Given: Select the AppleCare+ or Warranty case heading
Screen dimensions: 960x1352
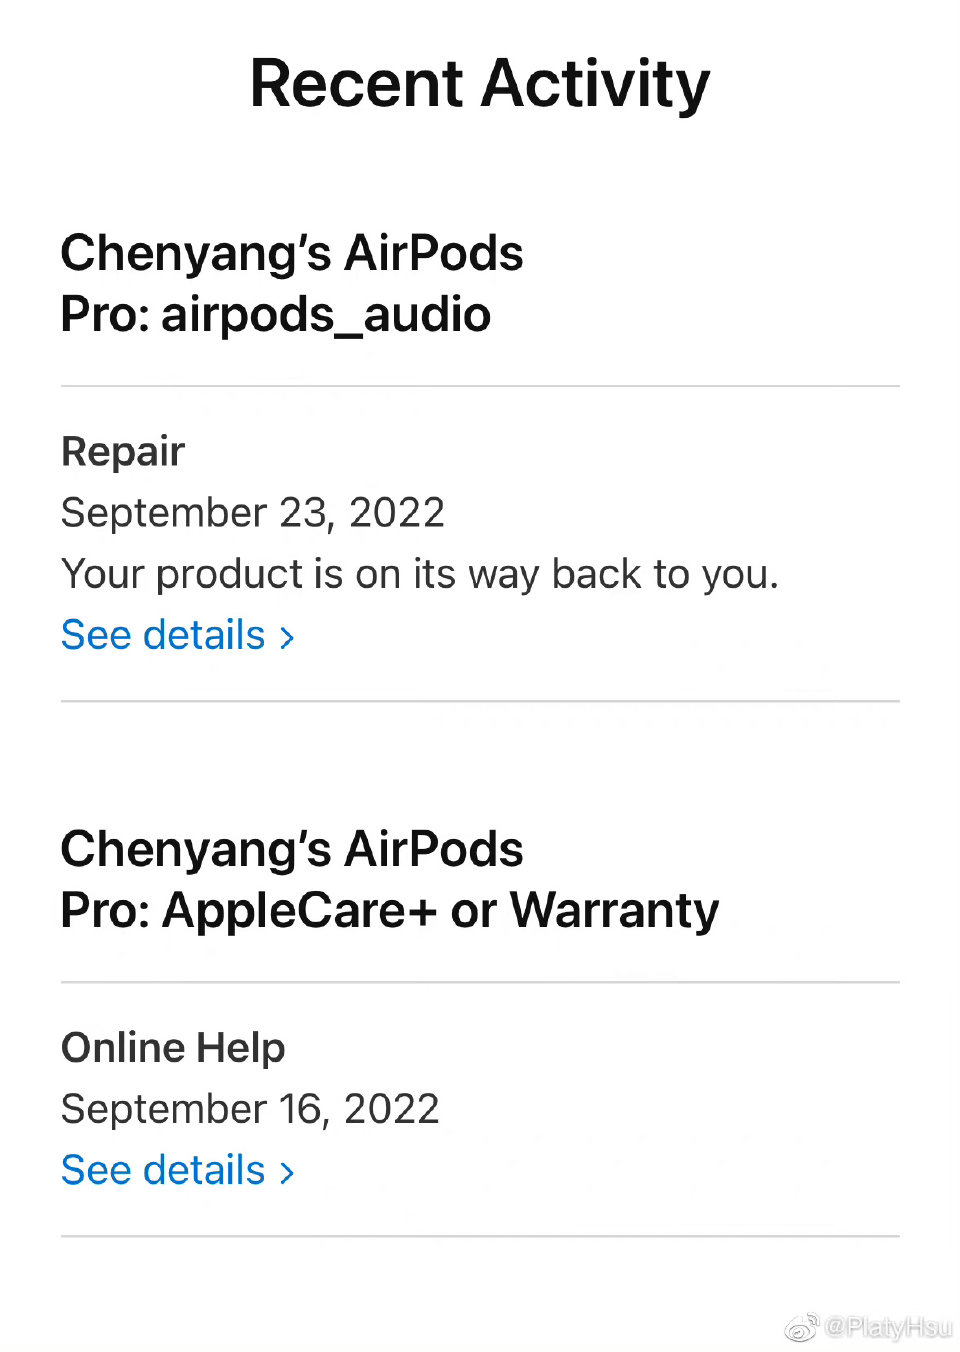Looking at the screenshot, I should point(389,880).
